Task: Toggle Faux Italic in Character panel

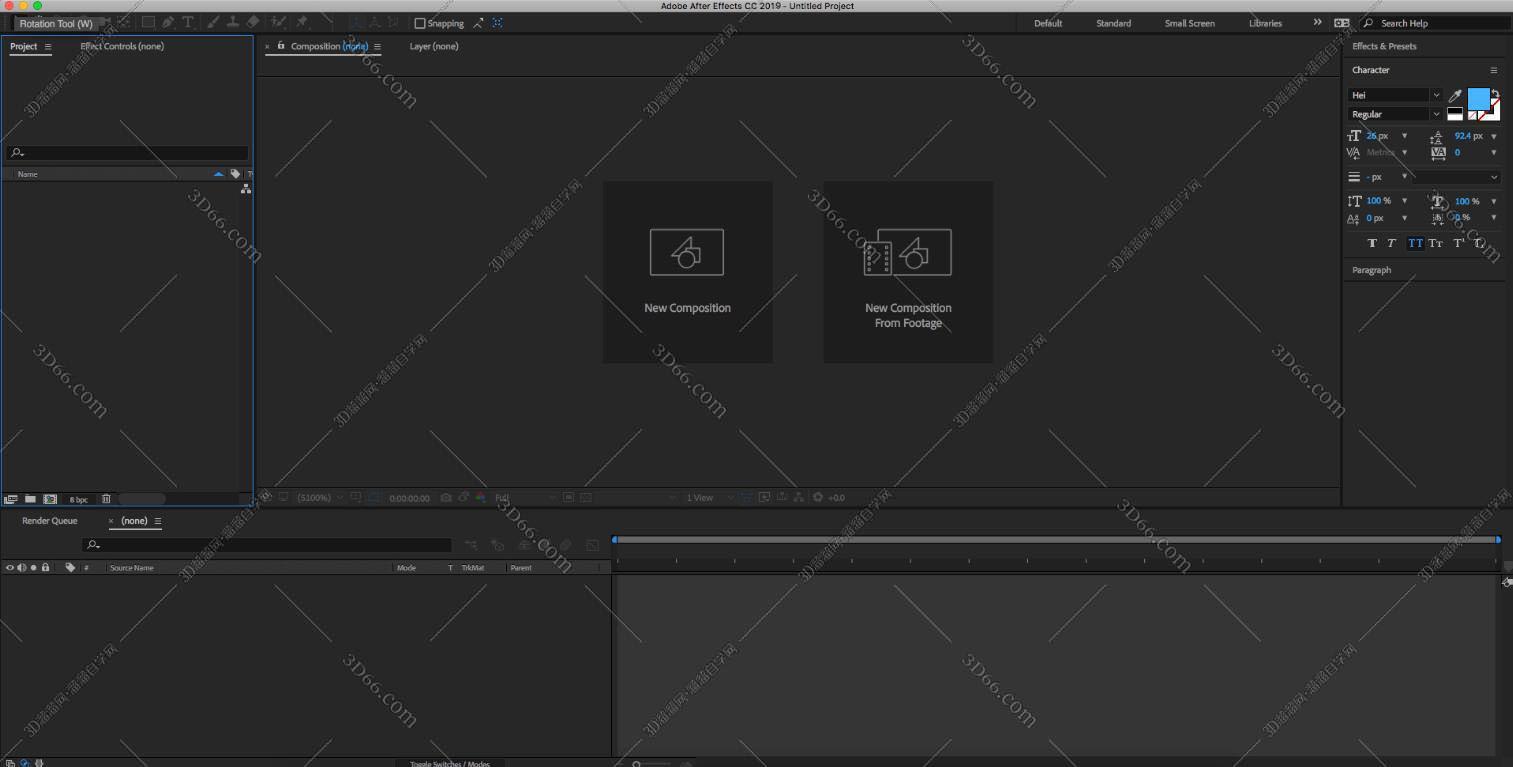Action: tap(1391, 243)
